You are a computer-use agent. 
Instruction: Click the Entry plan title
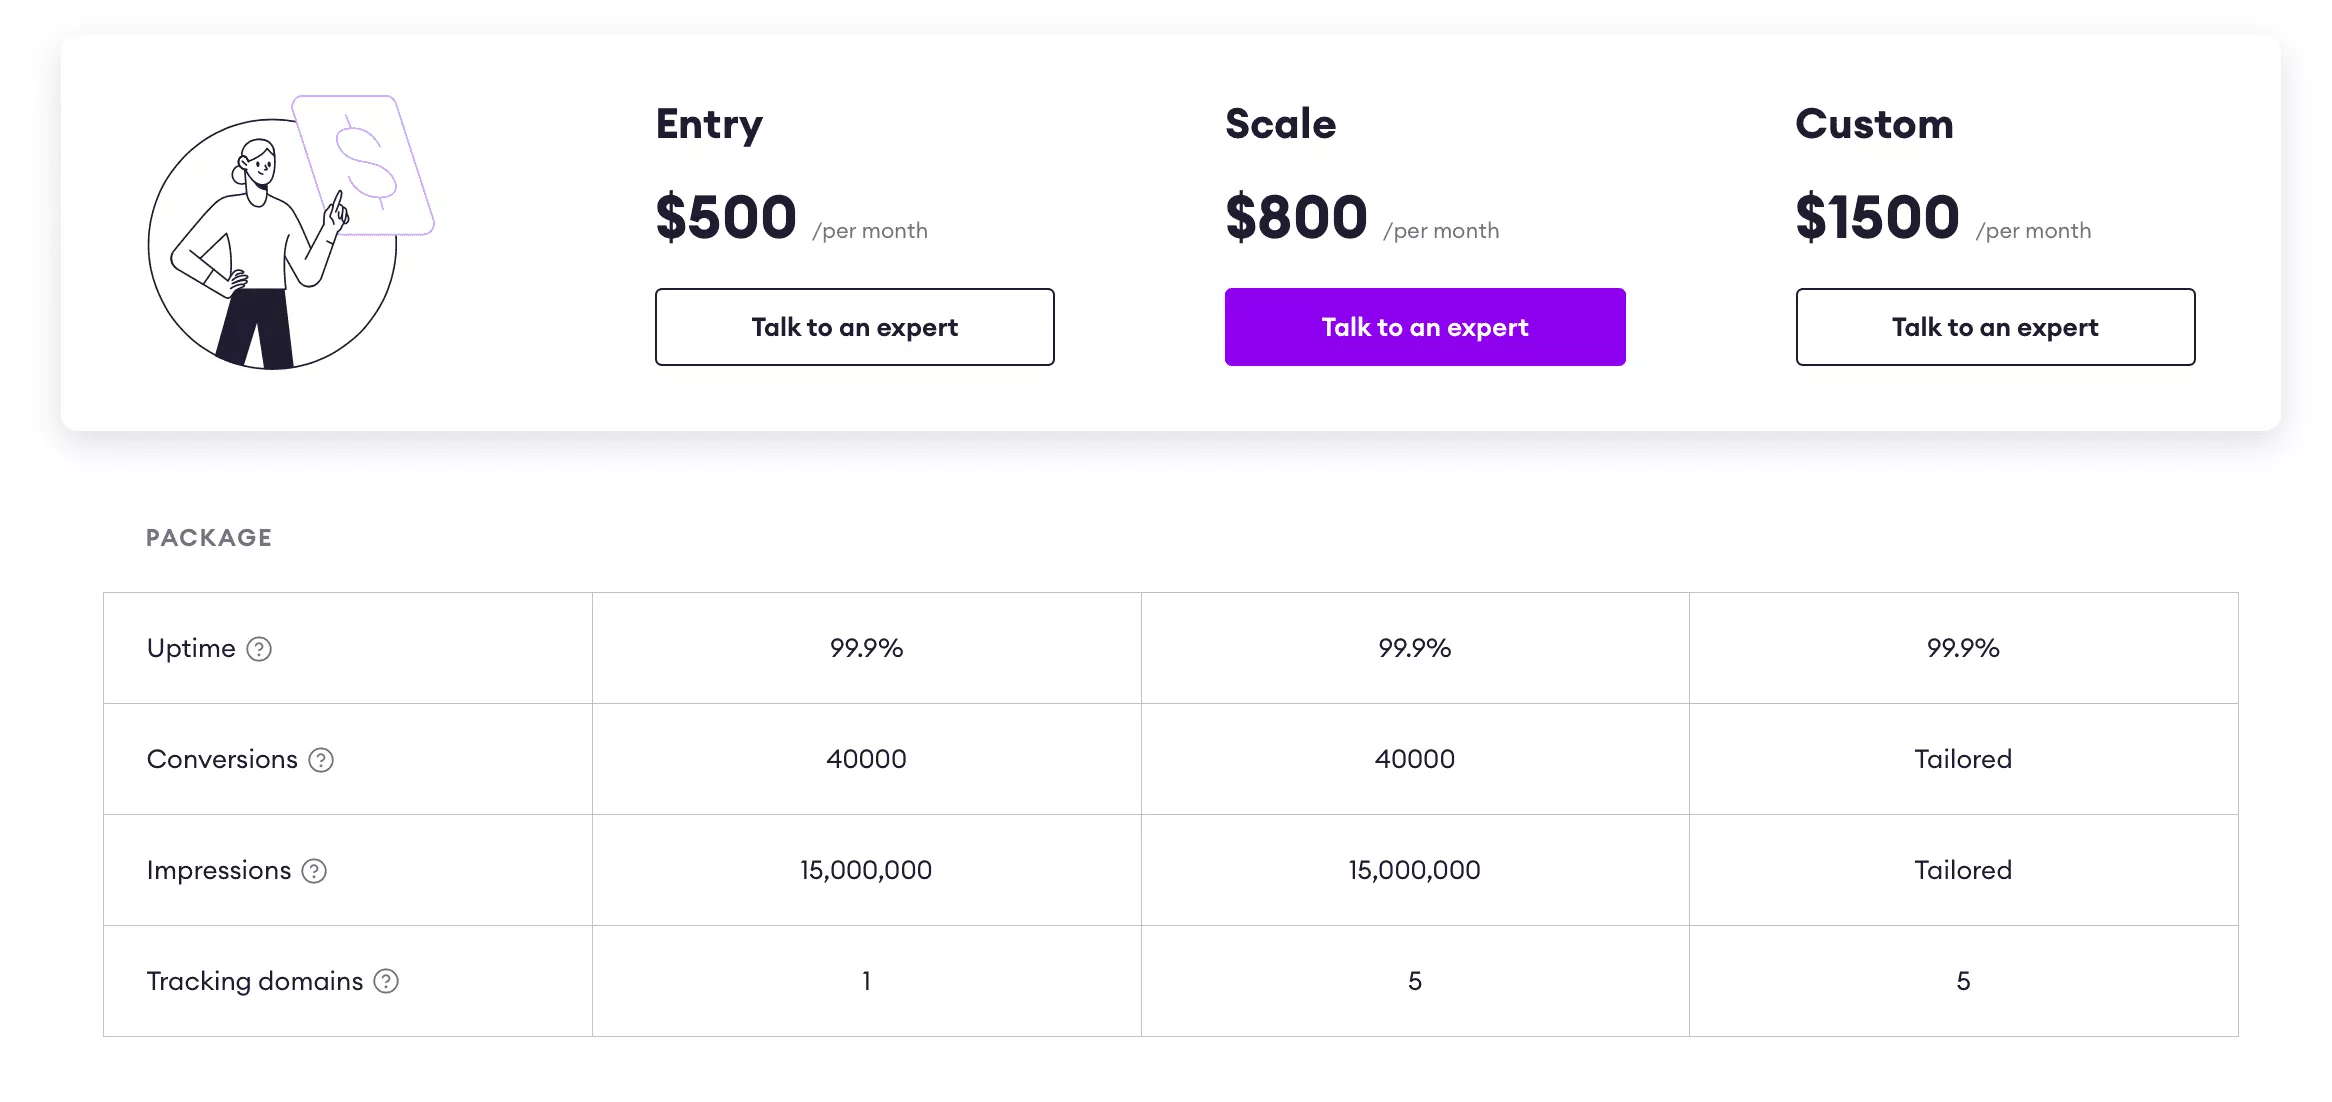(709, 124)
